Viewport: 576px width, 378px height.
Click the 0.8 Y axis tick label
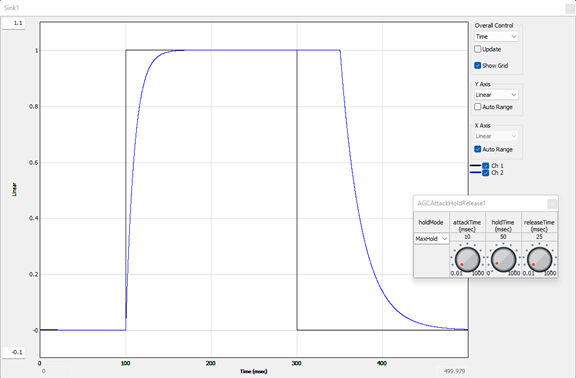(33, 107)
